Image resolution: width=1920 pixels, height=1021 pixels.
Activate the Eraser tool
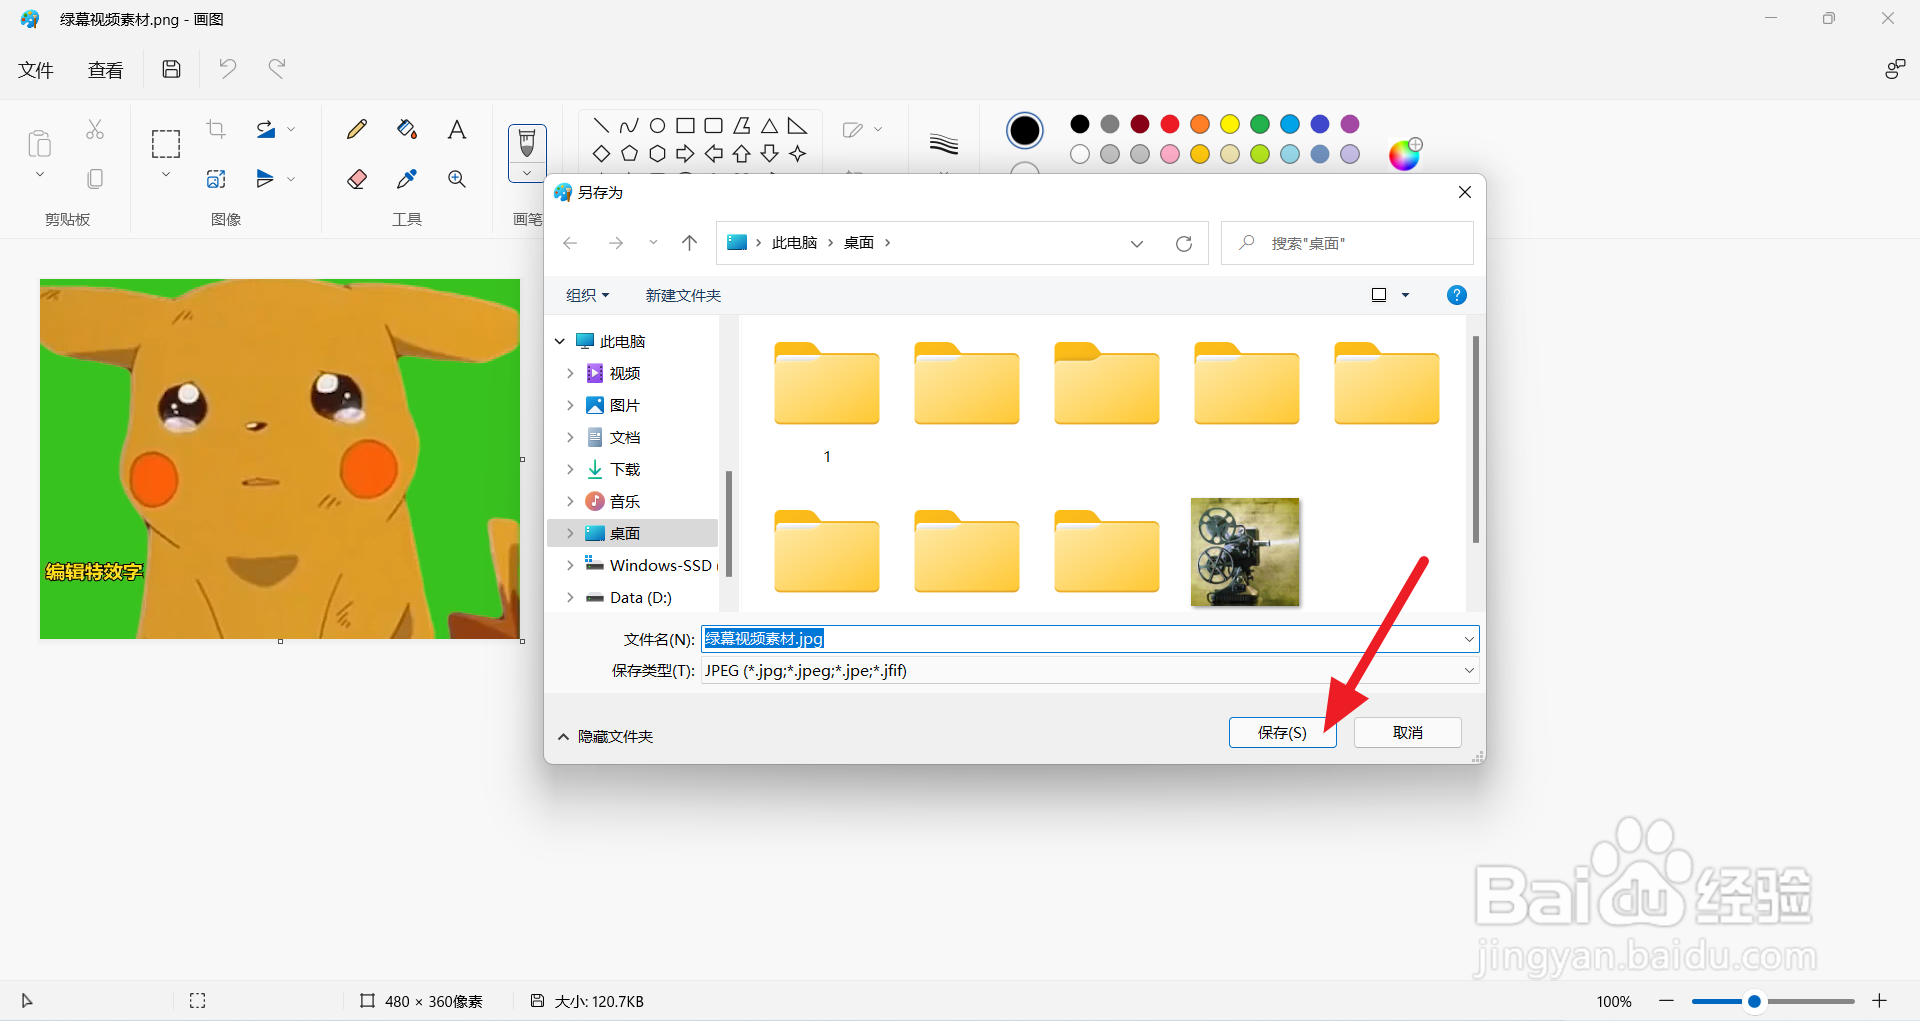357,179
